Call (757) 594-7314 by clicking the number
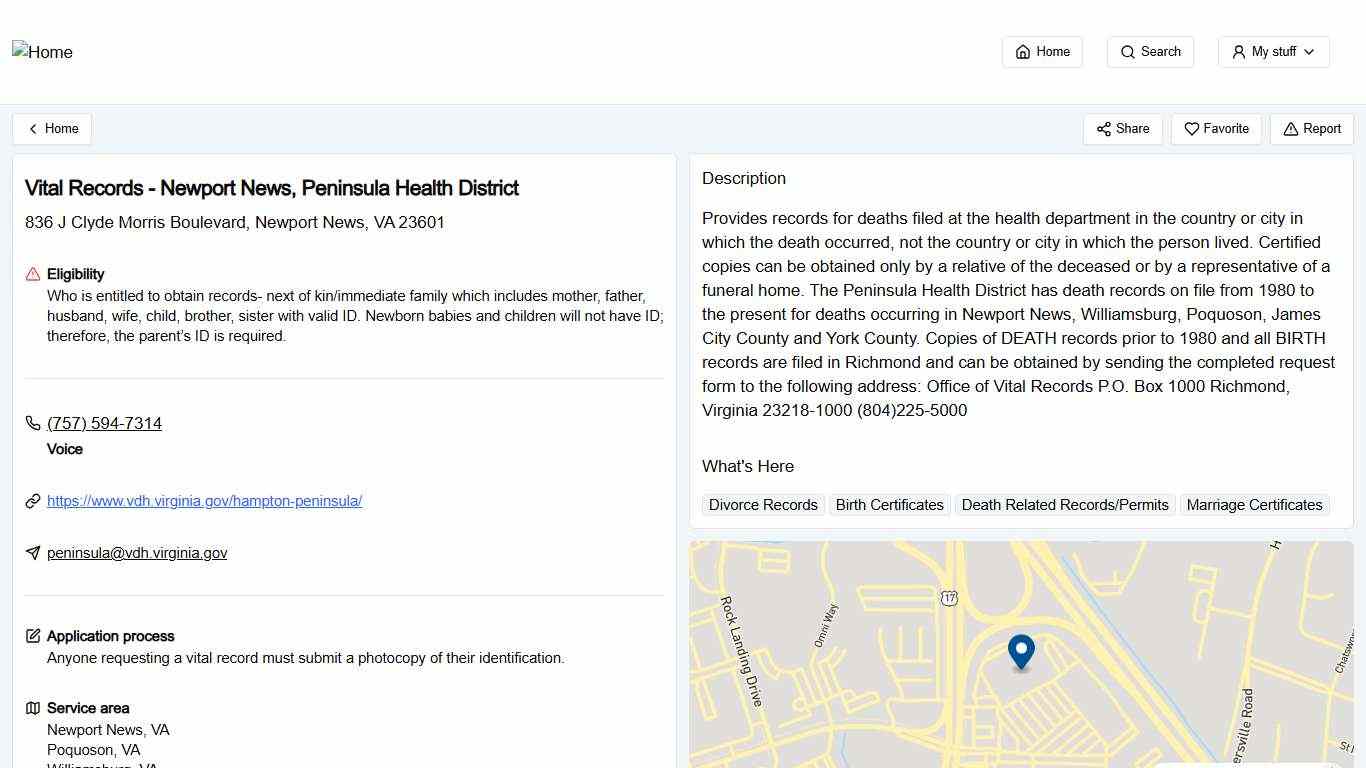This screenshot has width=1366, height=768. [104, 423]
